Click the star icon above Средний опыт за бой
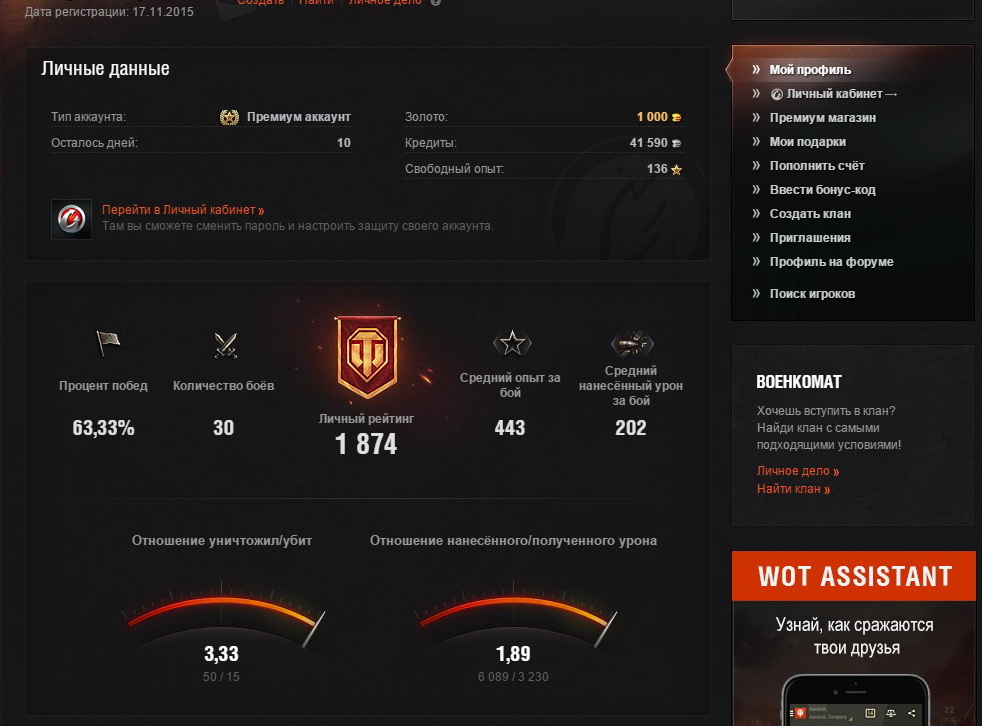Viewport: 982px width, 726px height. point(512,343)
